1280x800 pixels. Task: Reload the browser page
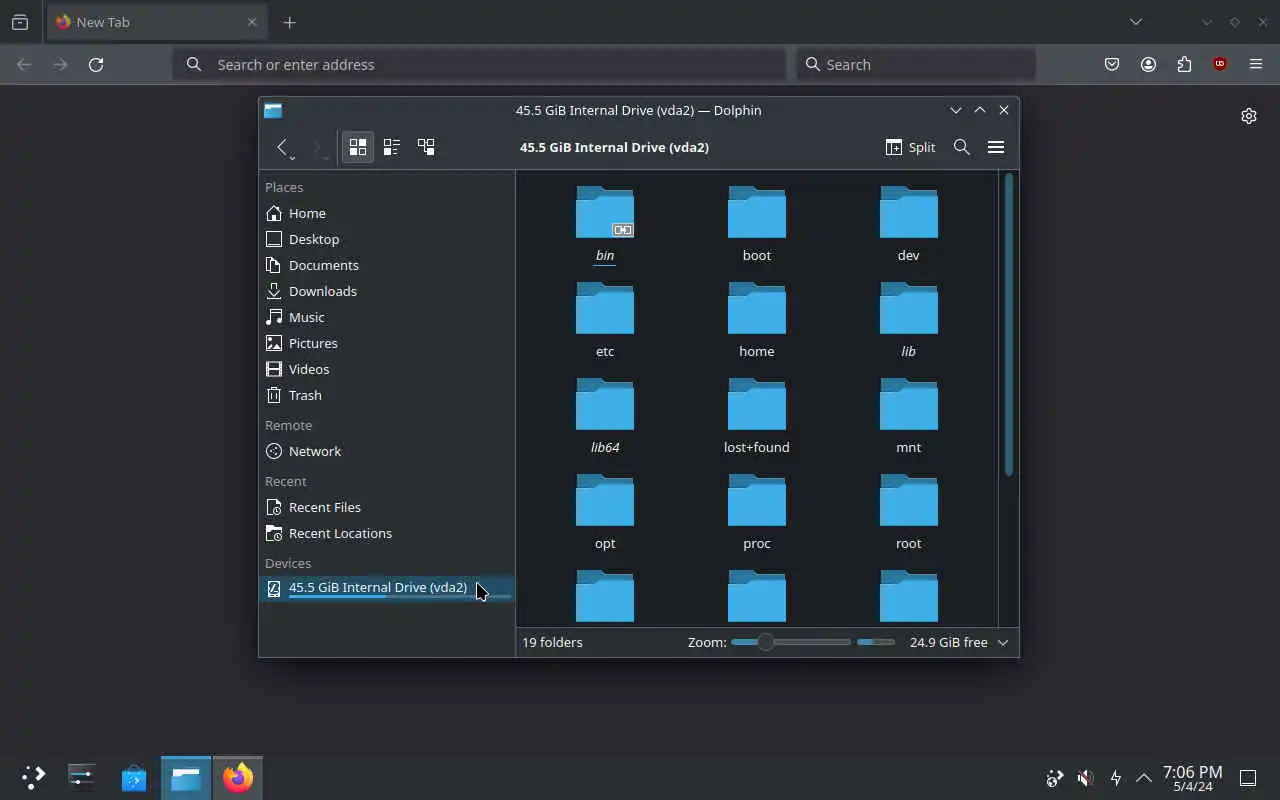(x=96, y=64)
